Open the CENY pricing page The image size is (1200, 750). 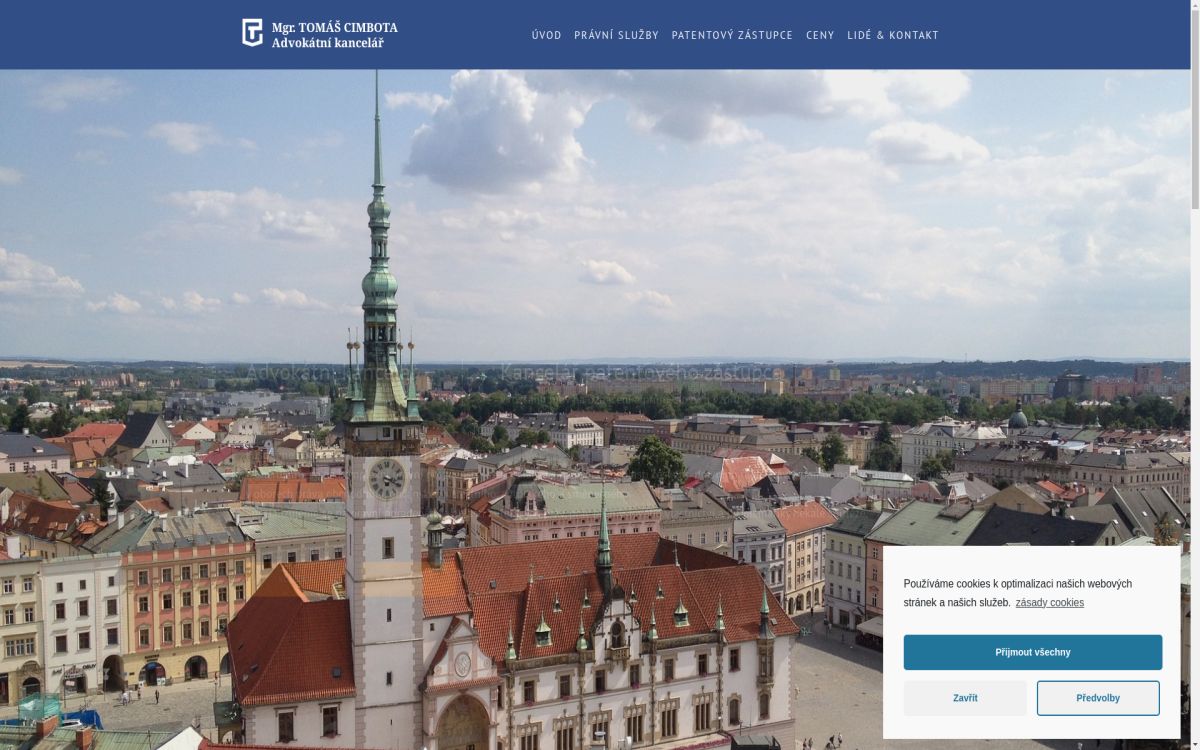tap(820, 35)
